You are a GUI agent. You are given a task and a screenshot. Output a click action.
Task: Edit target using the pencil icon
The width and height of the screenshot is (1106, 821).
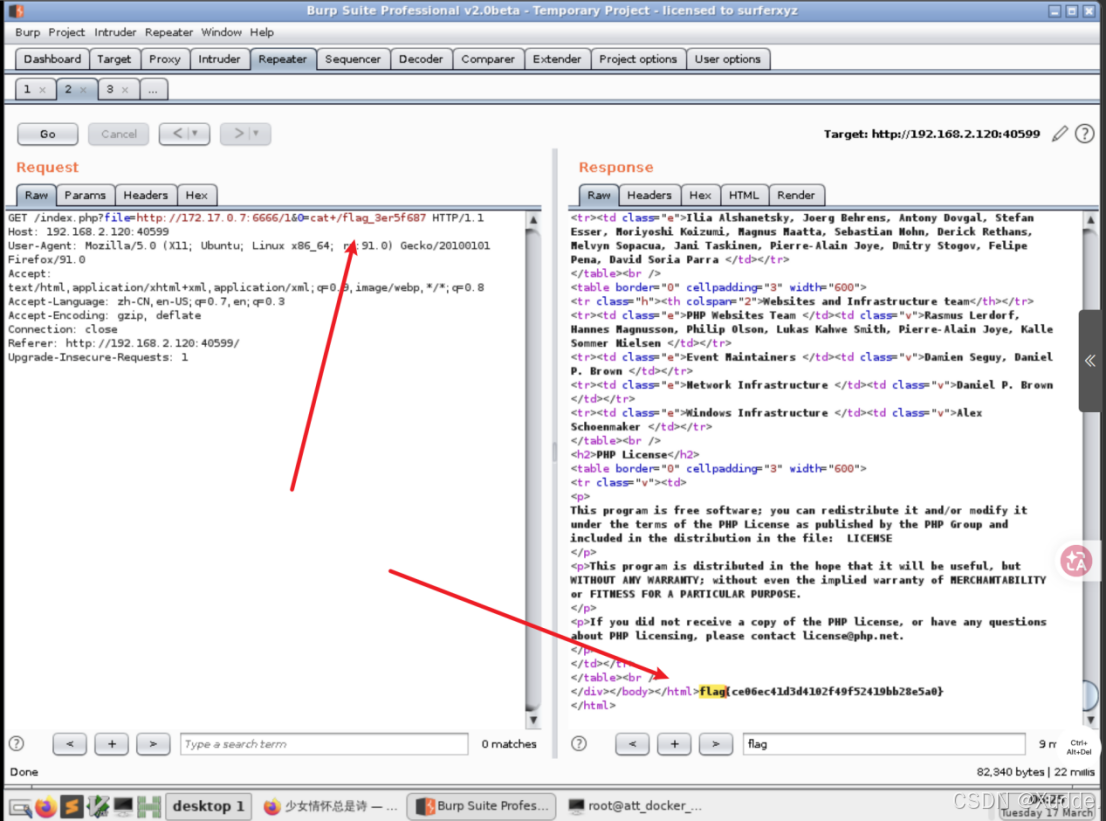(1059, 133)
